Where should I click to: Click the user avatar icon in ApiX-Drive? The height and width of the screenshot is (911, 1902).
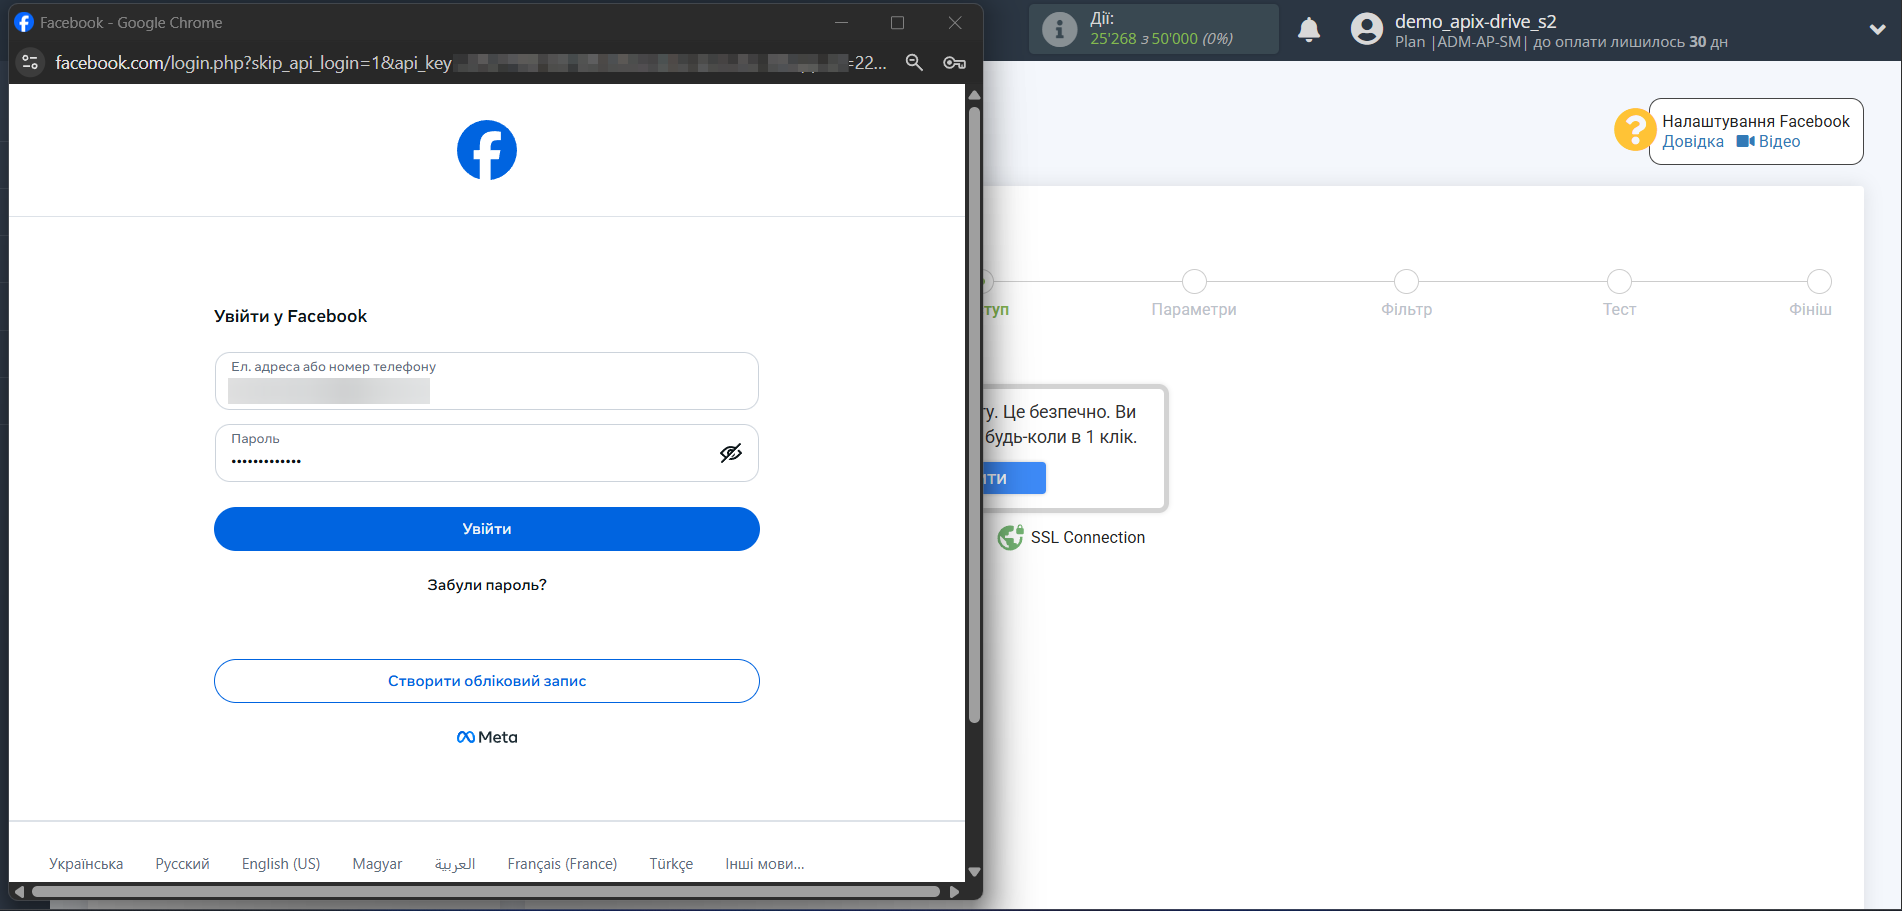pos(1366,29)
